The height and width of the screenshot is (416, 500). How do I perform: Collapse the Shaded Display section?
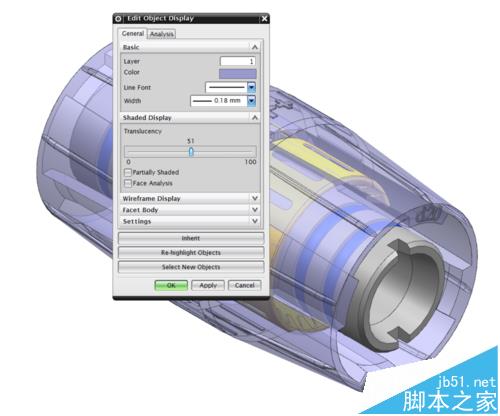(x=255, y=118)
